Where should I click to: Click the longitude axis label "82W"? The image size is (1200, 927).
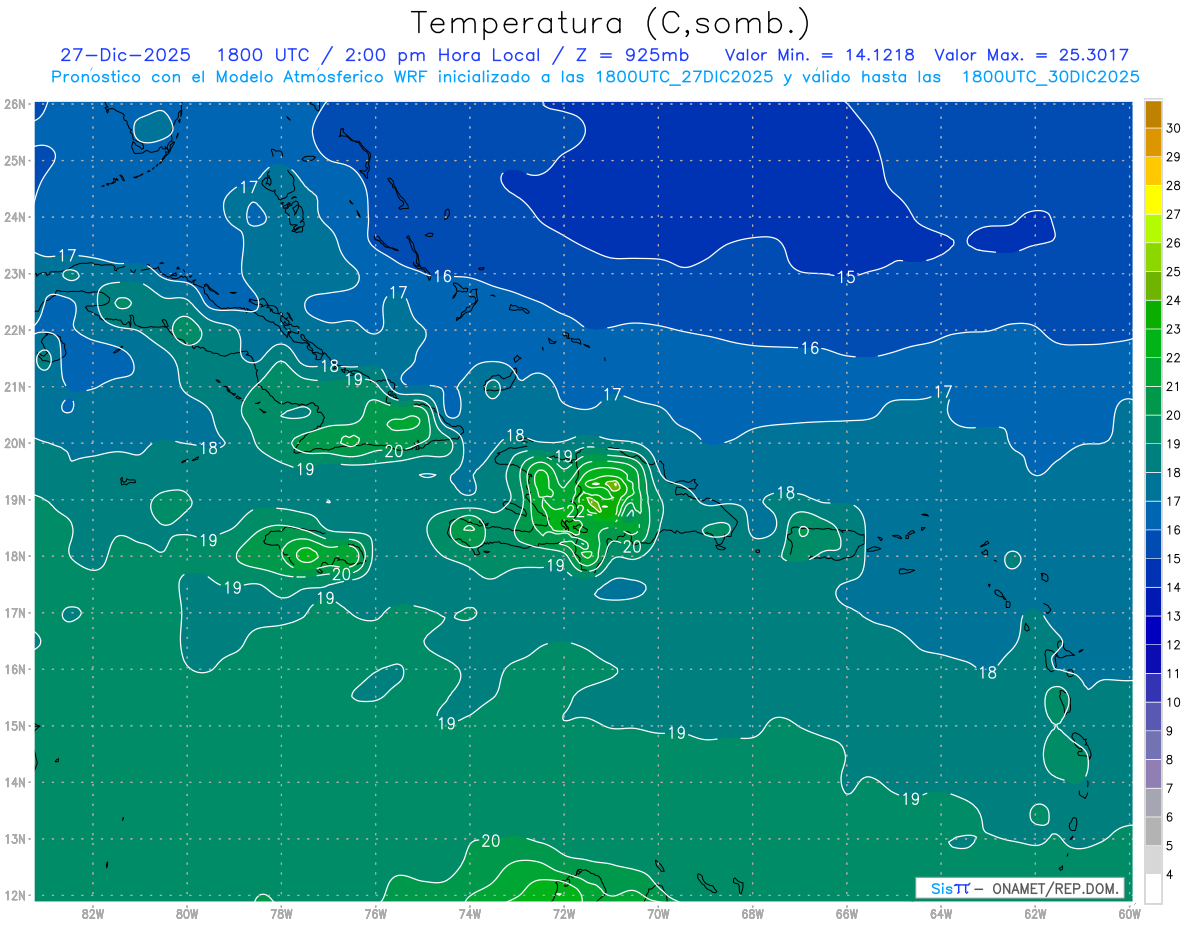93,912
